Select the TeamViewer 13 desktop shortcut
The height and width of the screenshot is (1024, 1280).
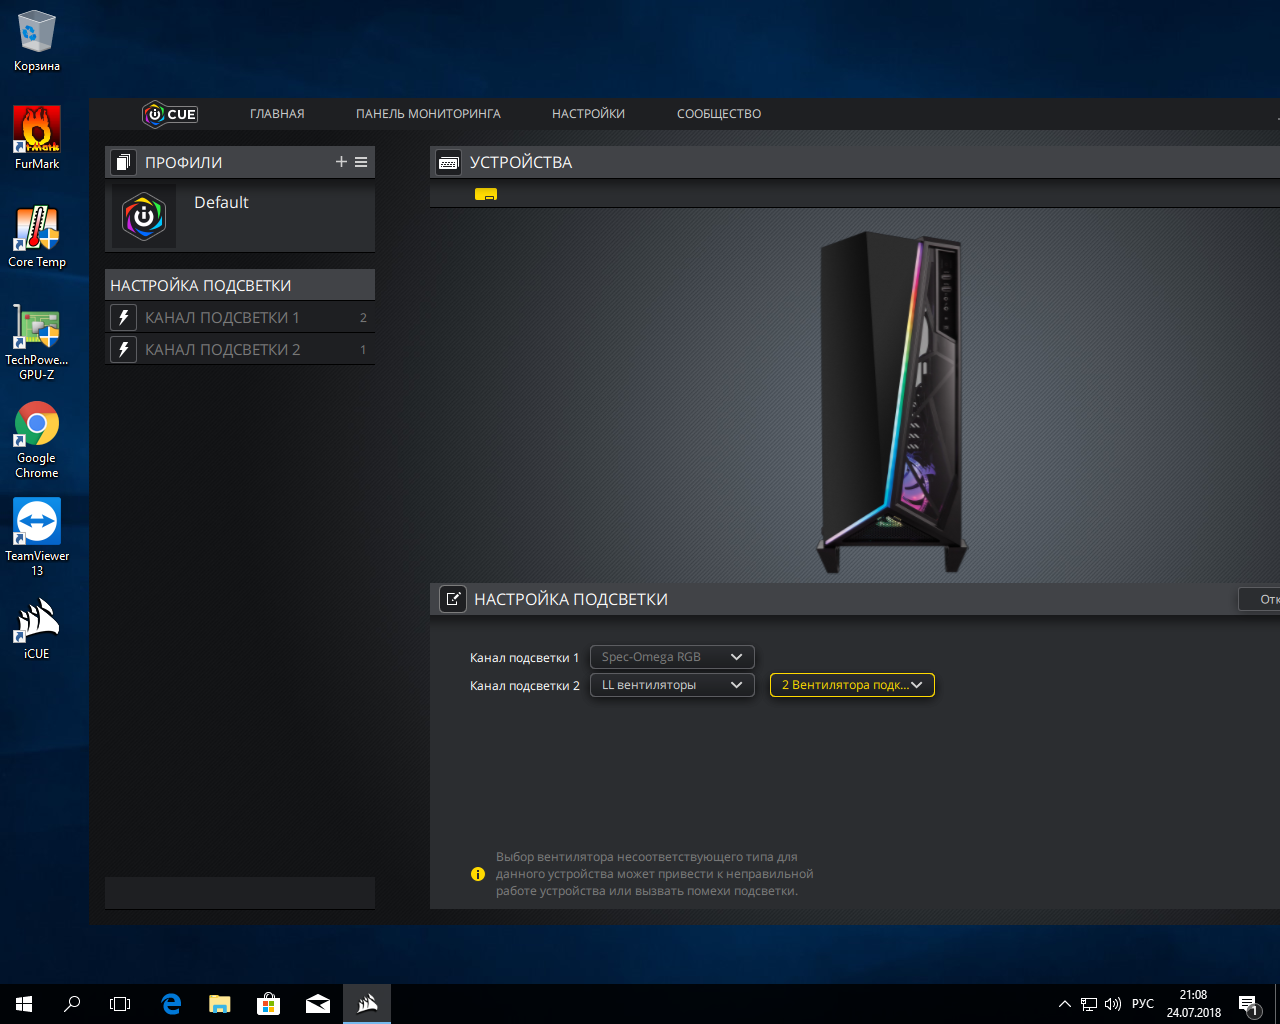(x=37, y=538)
